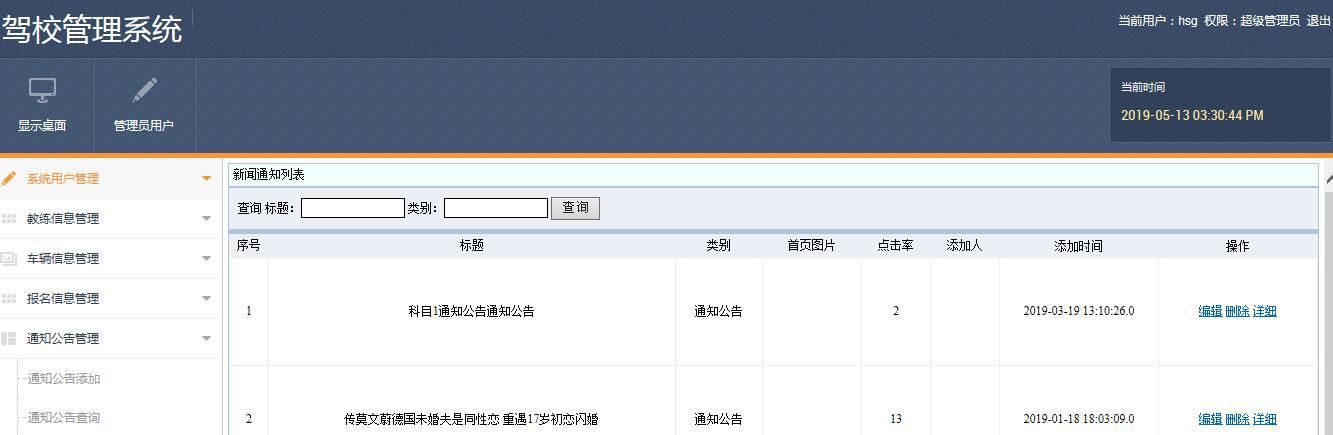Click the 驾校管理系统 header title
Image resolution: width=1333 pixels, height=435 pixels.
pos(92,29)
